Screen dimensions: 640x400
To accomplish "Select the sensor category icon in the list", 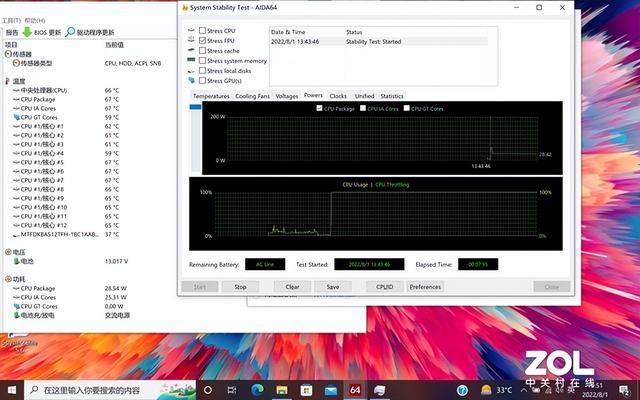I will (8, 54).
